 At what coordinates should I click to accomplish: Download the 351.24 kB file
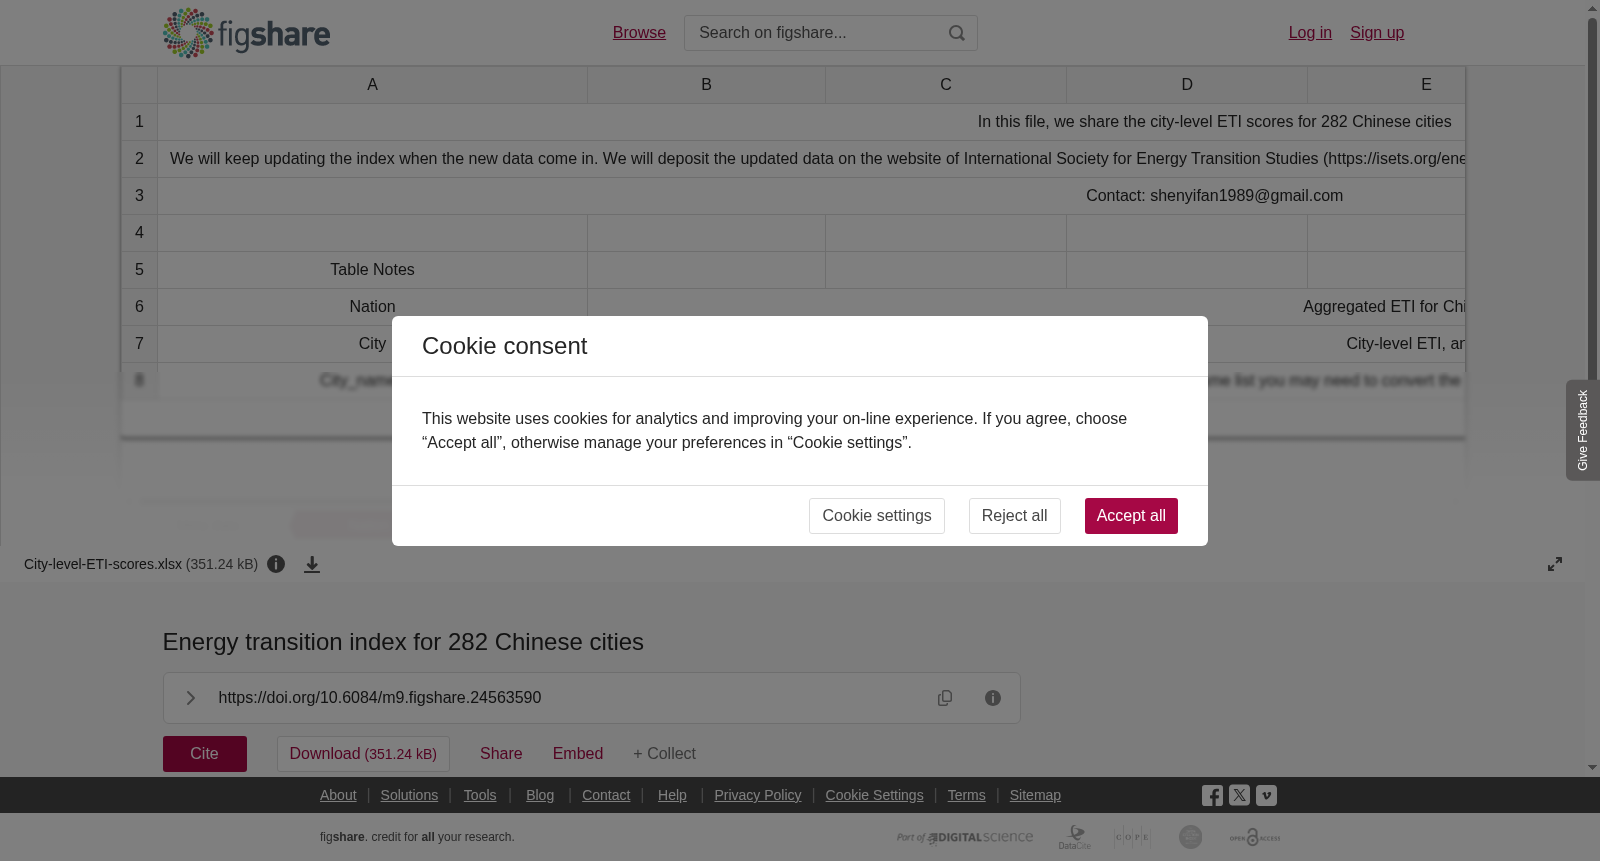tap(363, 754)
